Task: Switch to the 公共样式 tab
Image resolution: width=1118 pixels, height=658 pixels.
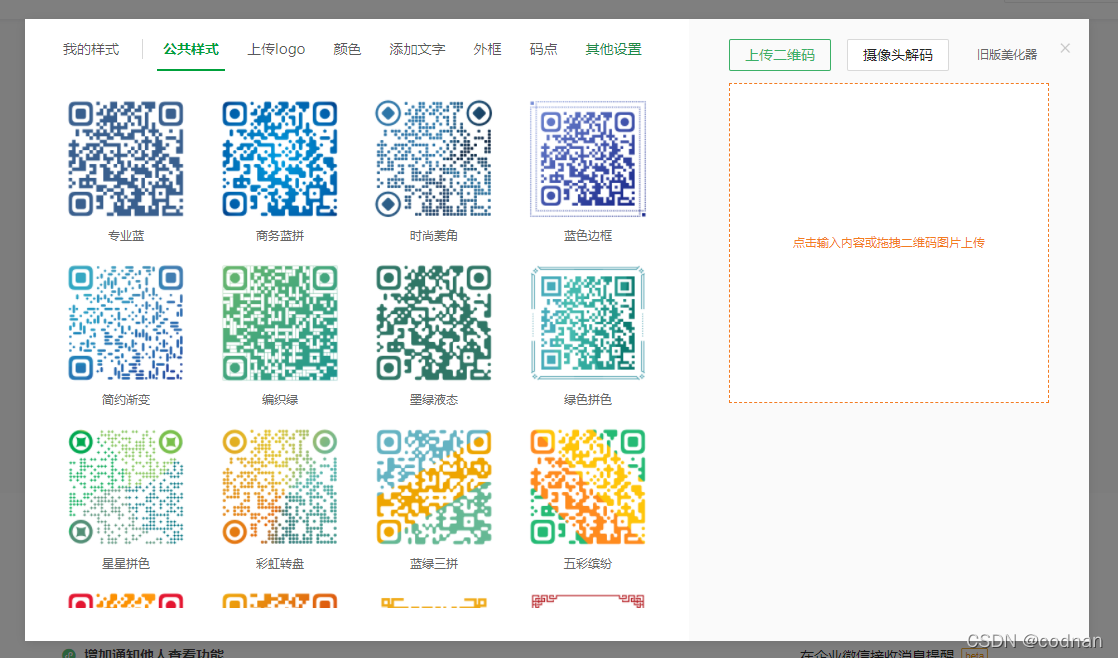Action: pyautogui.click(x=190, y=49)
